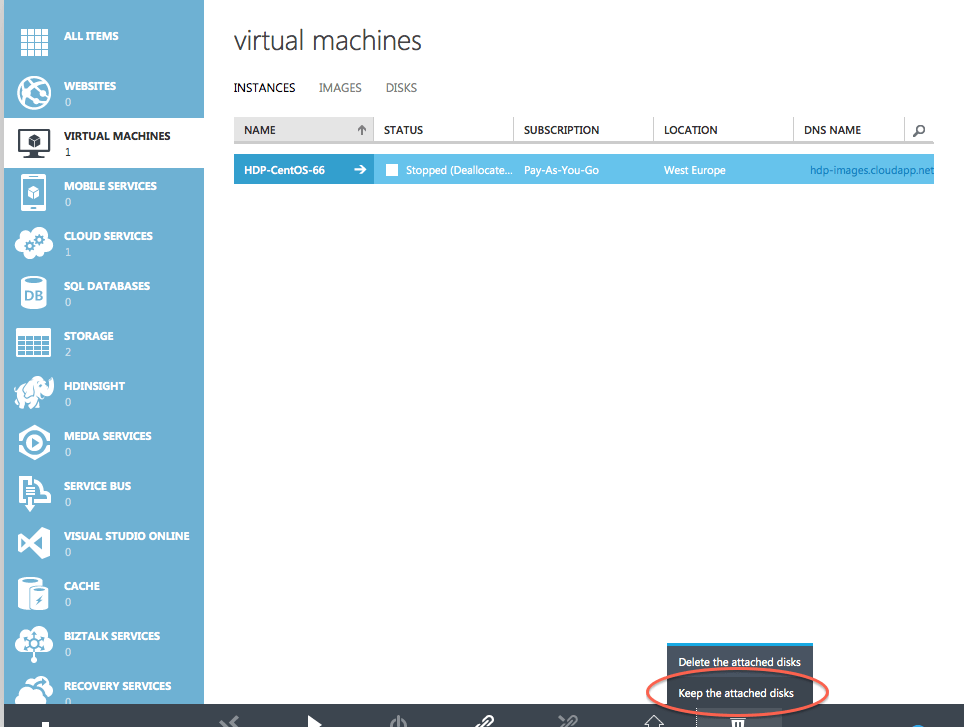Image resolution: width=964 pixels, height=727 pixels.
Task: Open the SERVICE BUS section icon
Action: click(33, 492)
